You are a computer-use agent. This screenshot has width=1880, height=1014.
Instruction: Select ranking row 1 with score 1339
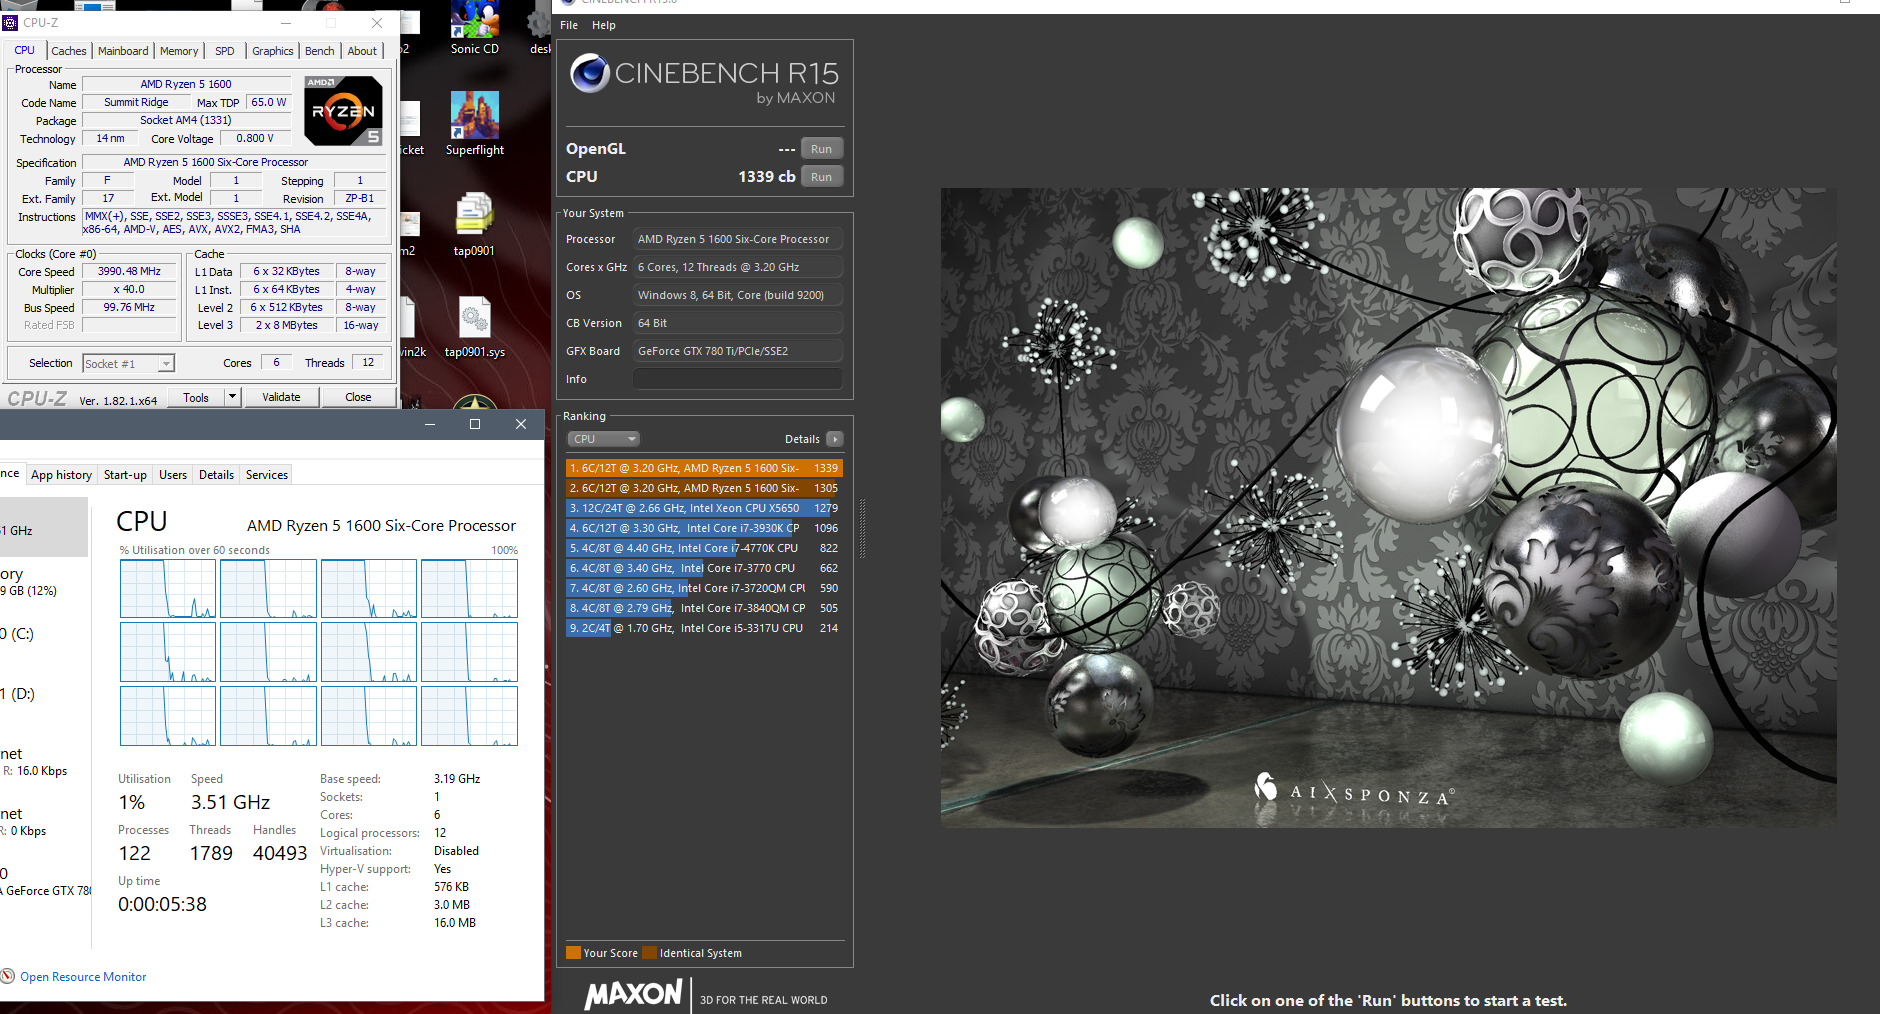[x=704, y=468]
